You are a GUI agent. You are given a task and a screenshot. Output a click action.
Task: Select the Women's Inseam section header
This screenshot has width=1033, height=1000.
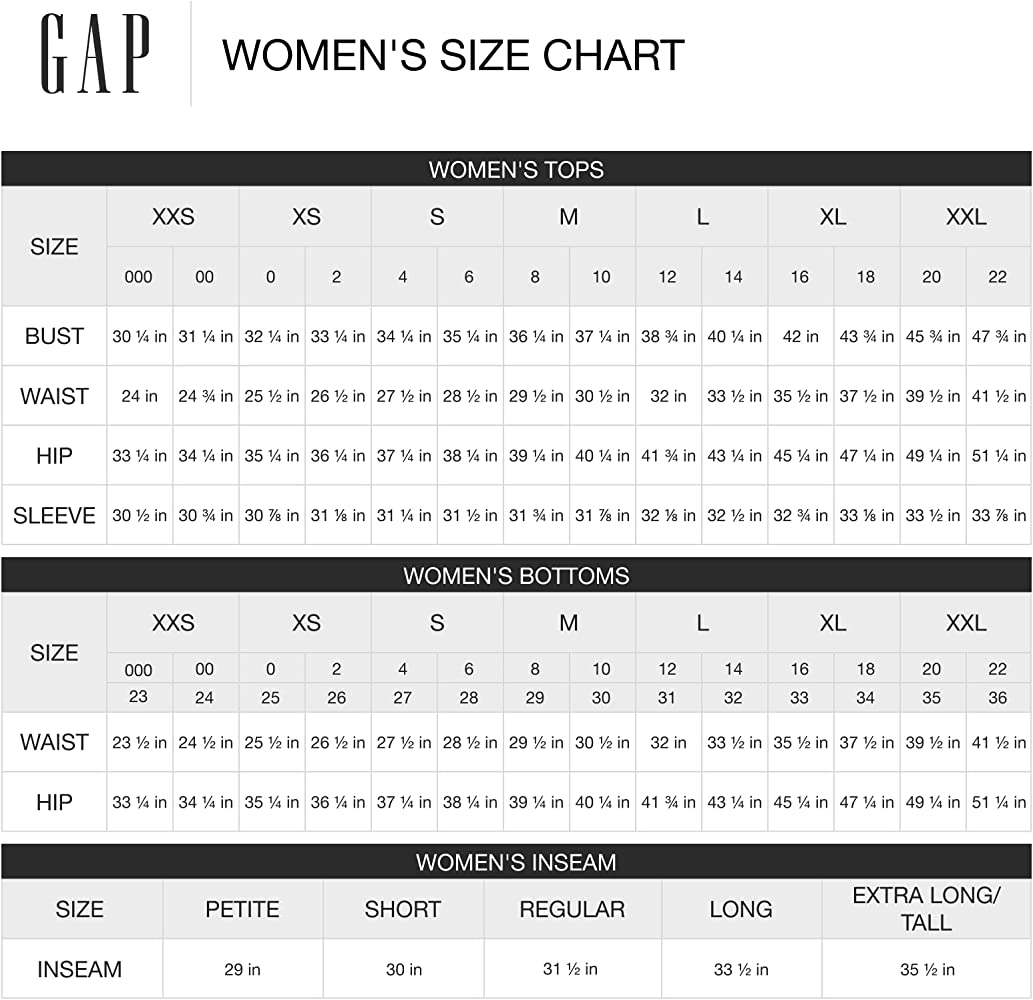pos(516,862)
